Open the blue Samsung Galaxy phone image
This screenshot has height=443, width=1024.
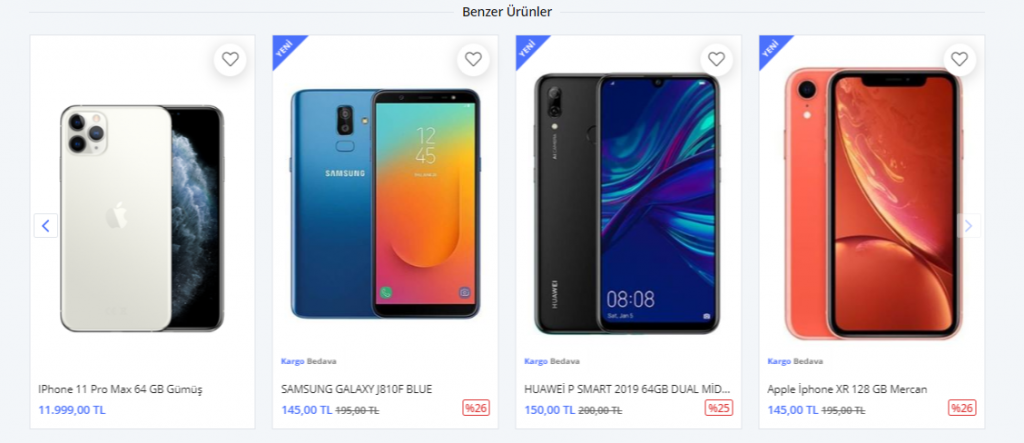click(385, 204)
